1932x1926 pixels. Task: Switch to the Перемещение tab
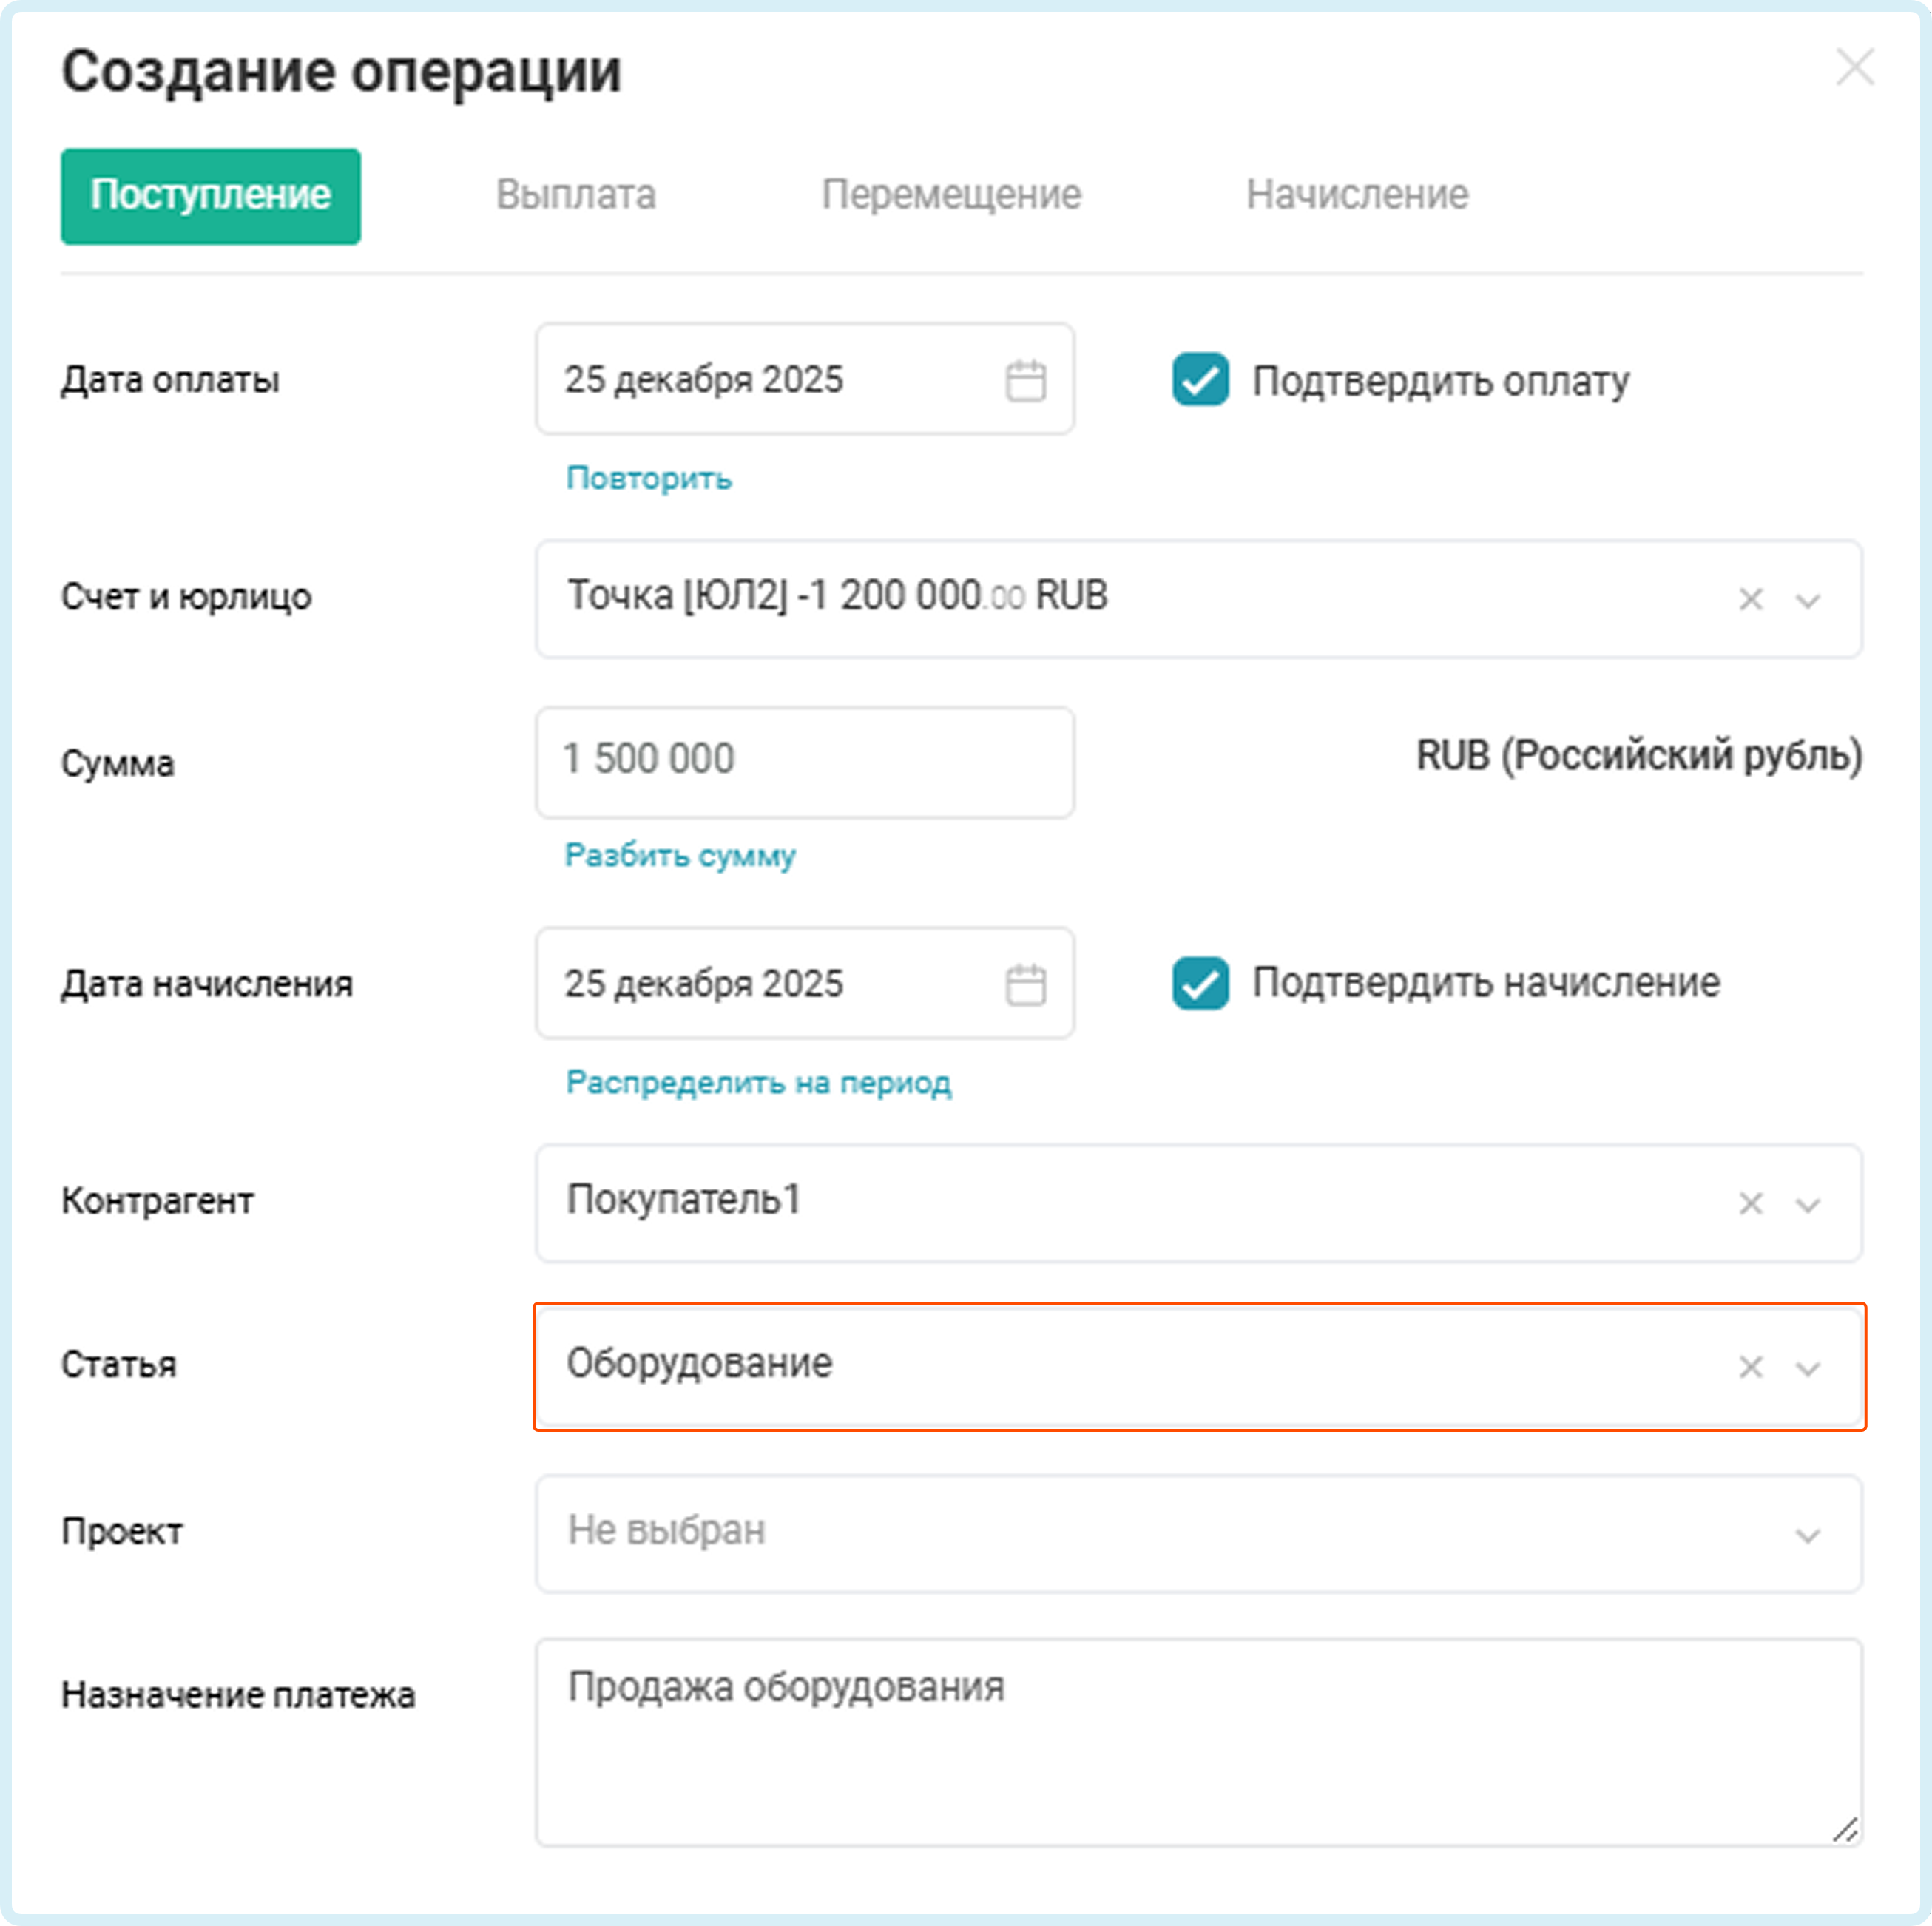[x=951, y=195]
